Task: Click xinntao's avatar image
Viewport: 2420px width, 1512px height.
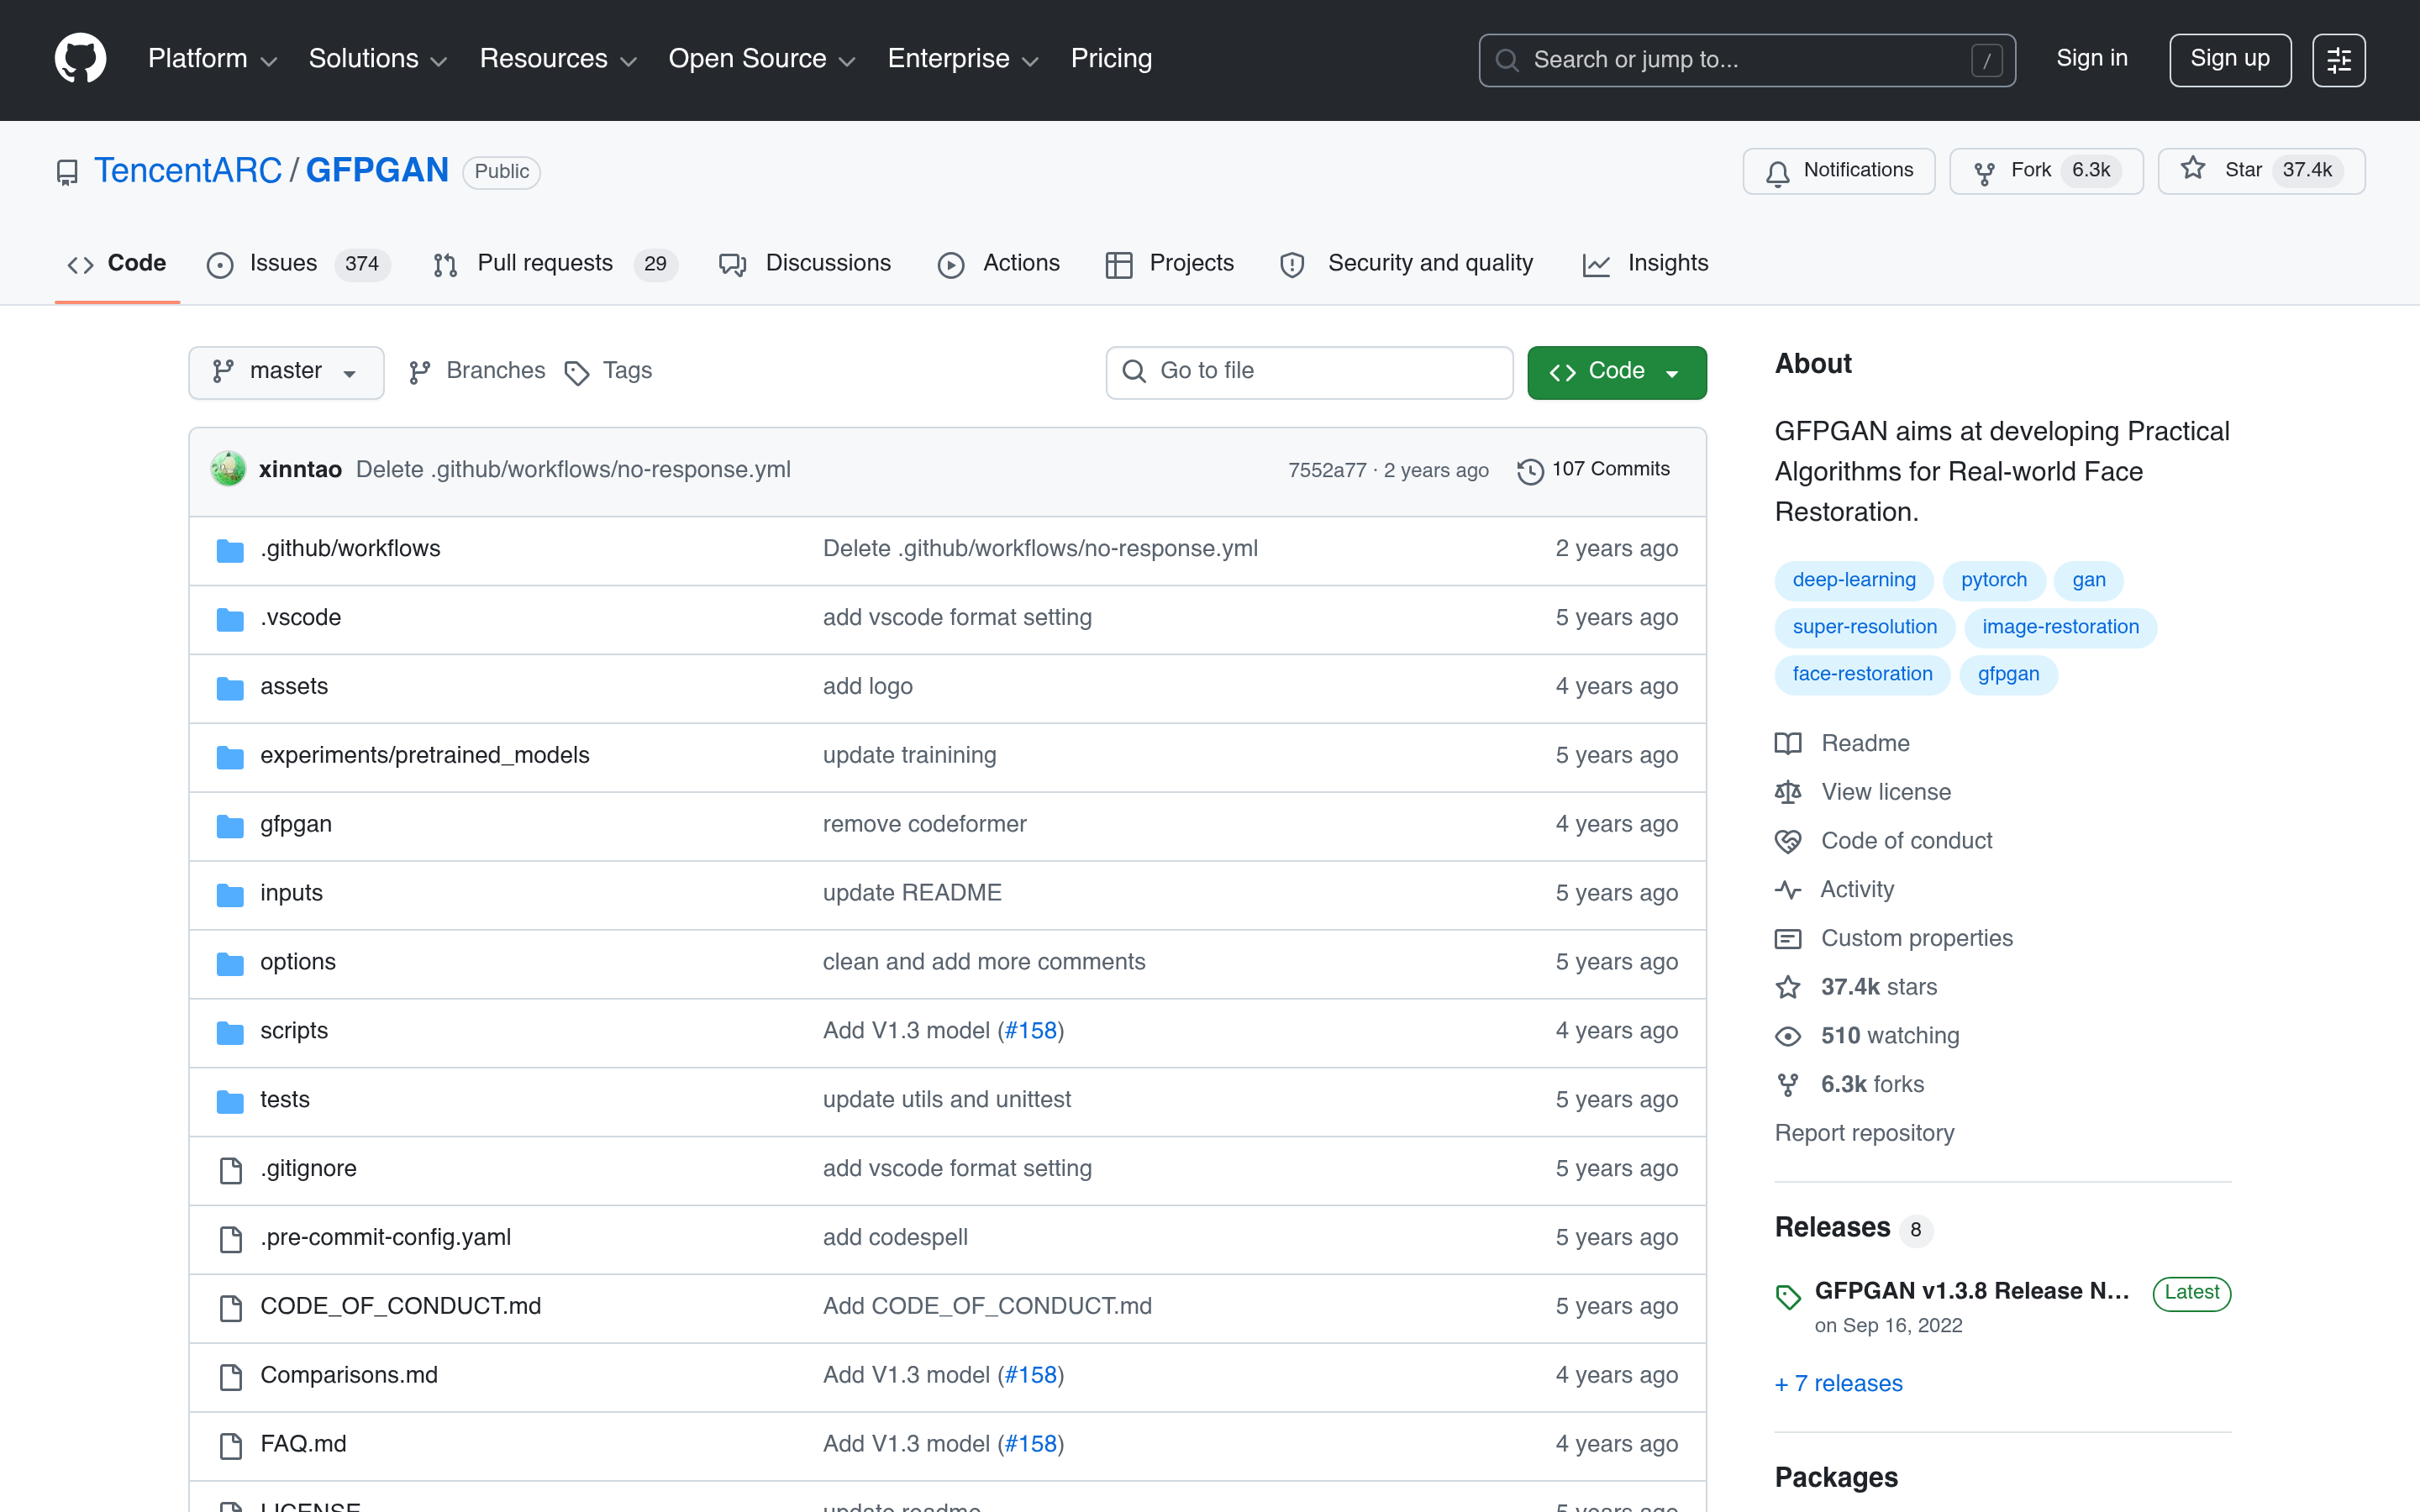Action: pyautogui.click(x=228, y=469)
